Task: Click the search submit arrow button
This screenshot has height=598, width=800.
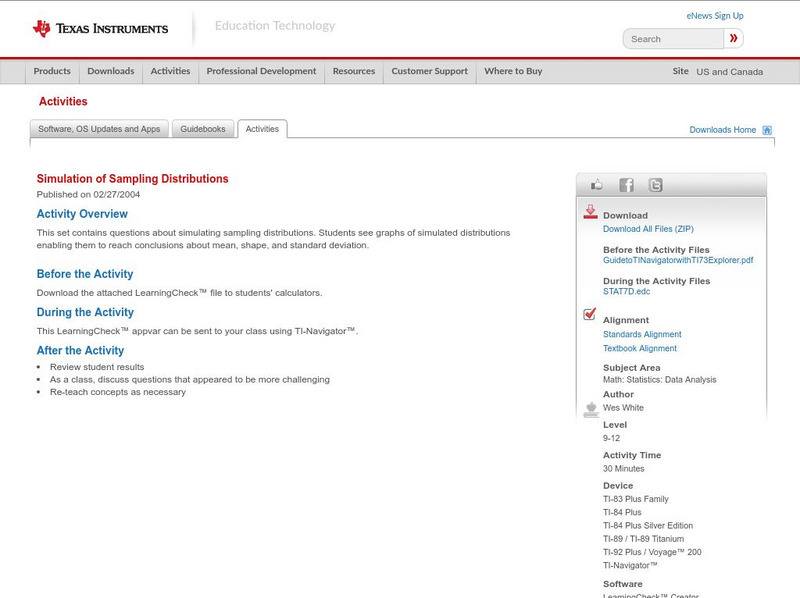Action: click(x=733, y=38)
